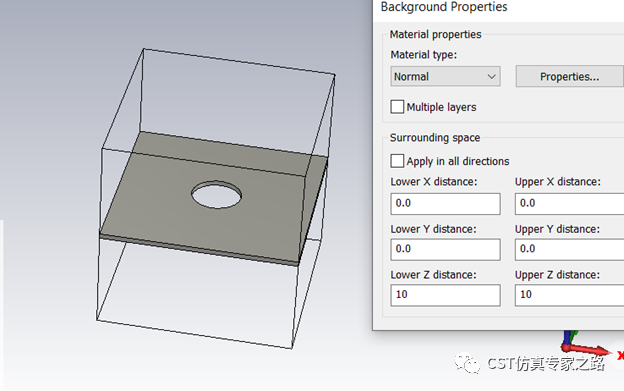
Task: Focus the Lower X distance field
Action: 445,204
